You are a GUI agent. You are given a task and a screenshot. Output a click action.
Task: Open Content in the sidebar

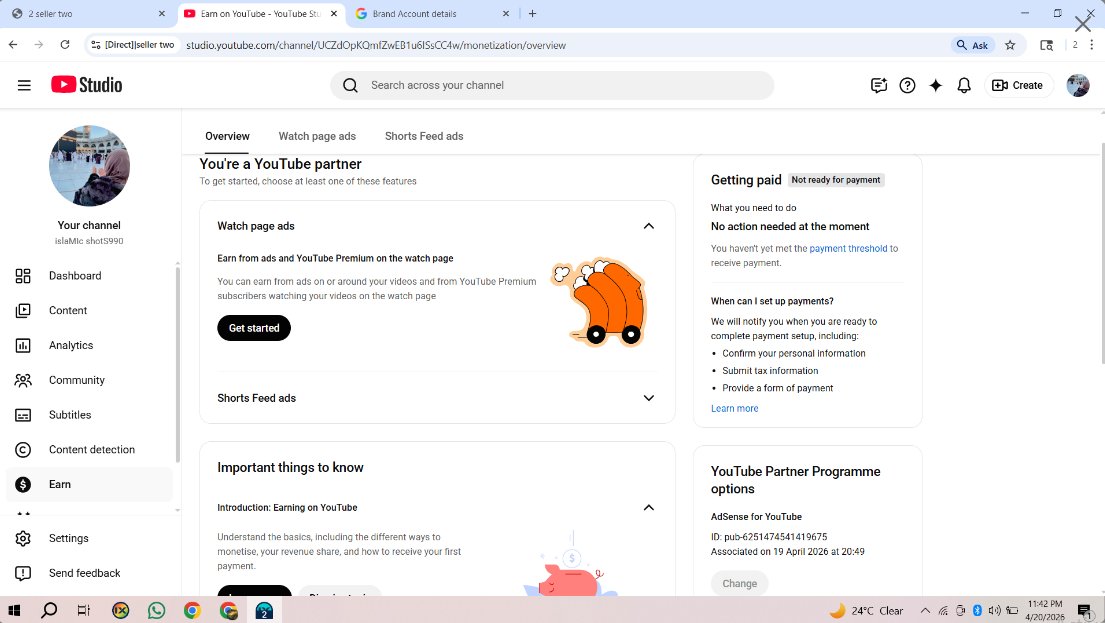click(89, 310)
